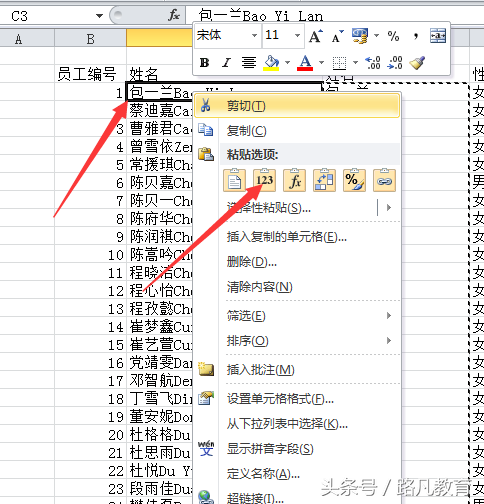Increase font size with the large A icon
The image size is (484, 504).
[315, 36]
